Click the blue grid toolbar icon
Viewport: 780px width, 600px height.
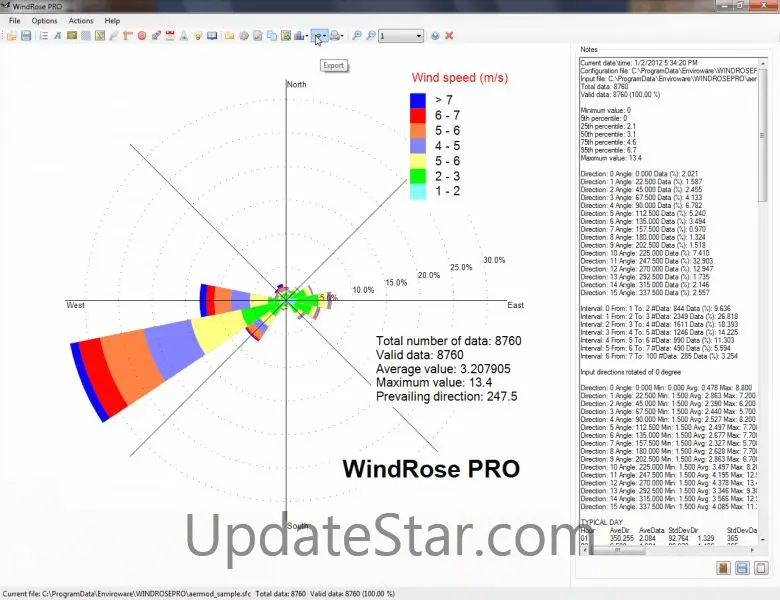coord(86,36)
